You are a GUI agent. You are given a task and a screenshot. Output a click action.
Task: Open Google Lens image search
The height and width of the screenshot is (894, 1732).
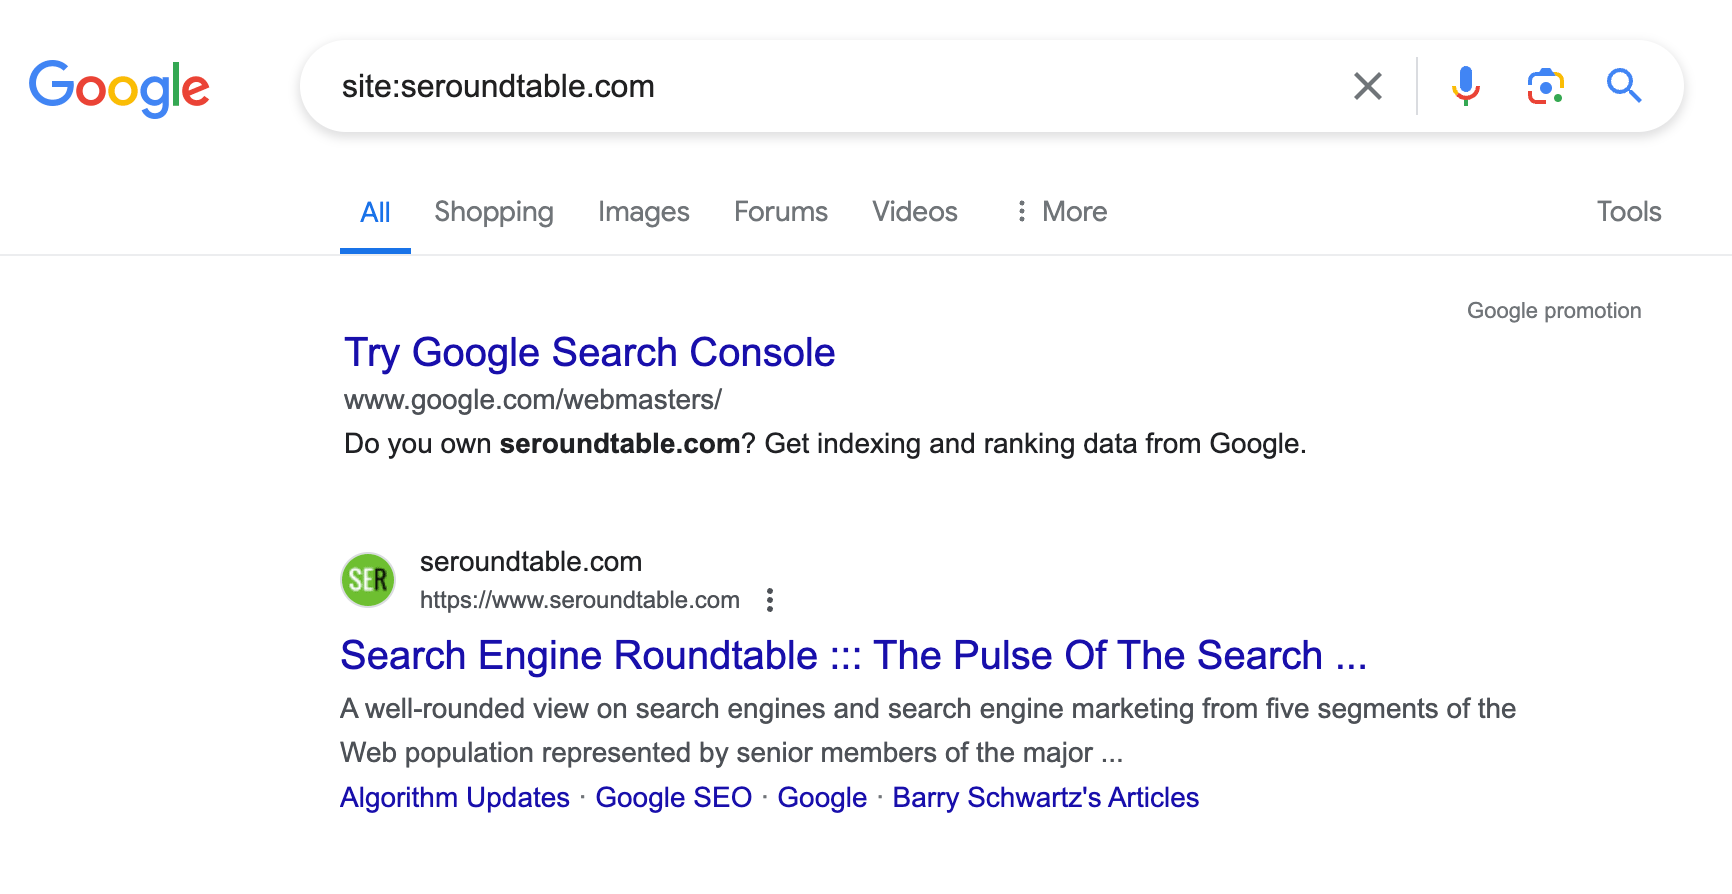pos(1543,86)
